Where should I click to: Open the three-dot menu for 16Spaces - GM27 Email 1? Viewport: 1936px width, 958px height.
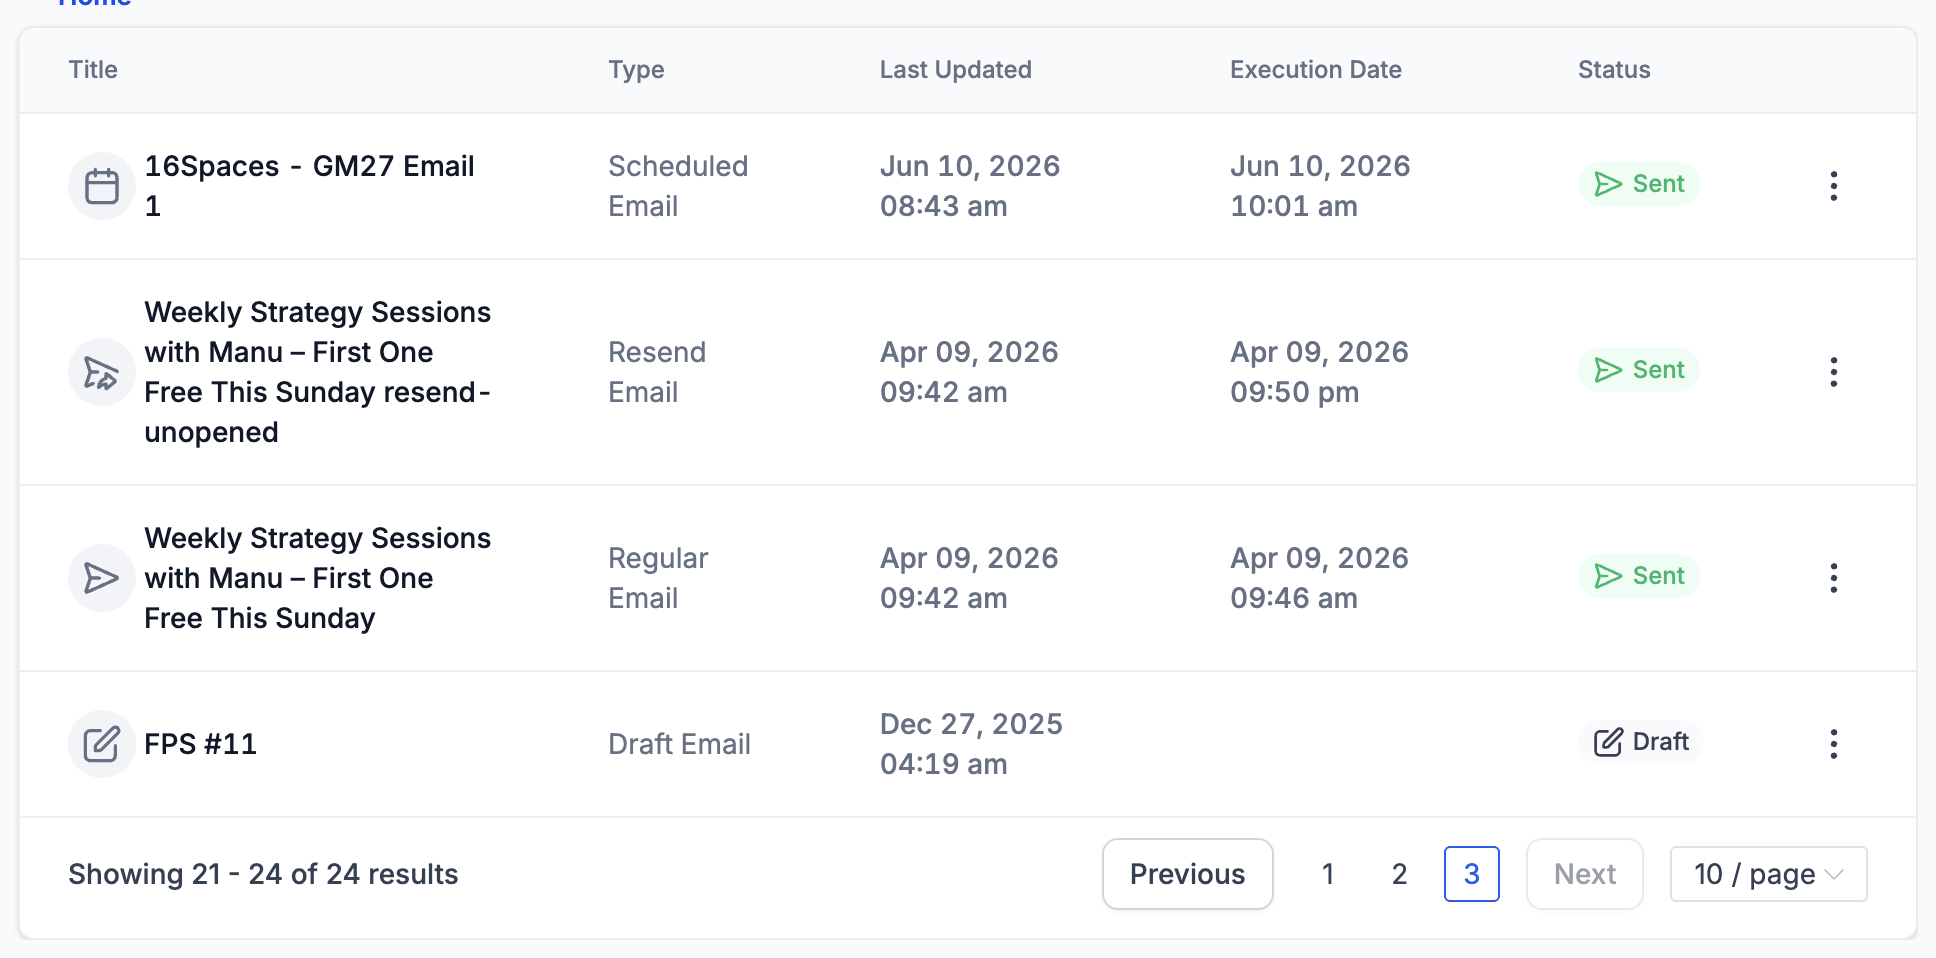[1833, 186]
